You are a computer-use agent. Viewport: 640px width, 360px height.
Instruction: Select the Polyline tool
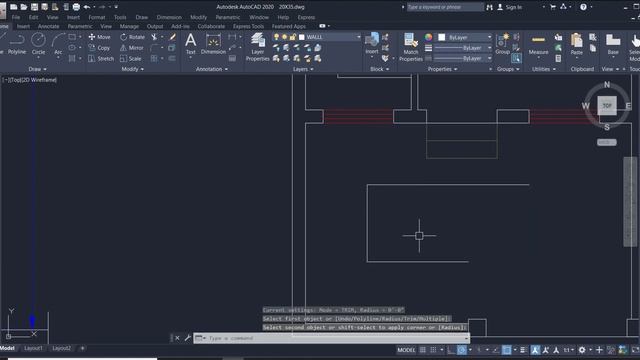click(17, 44)
